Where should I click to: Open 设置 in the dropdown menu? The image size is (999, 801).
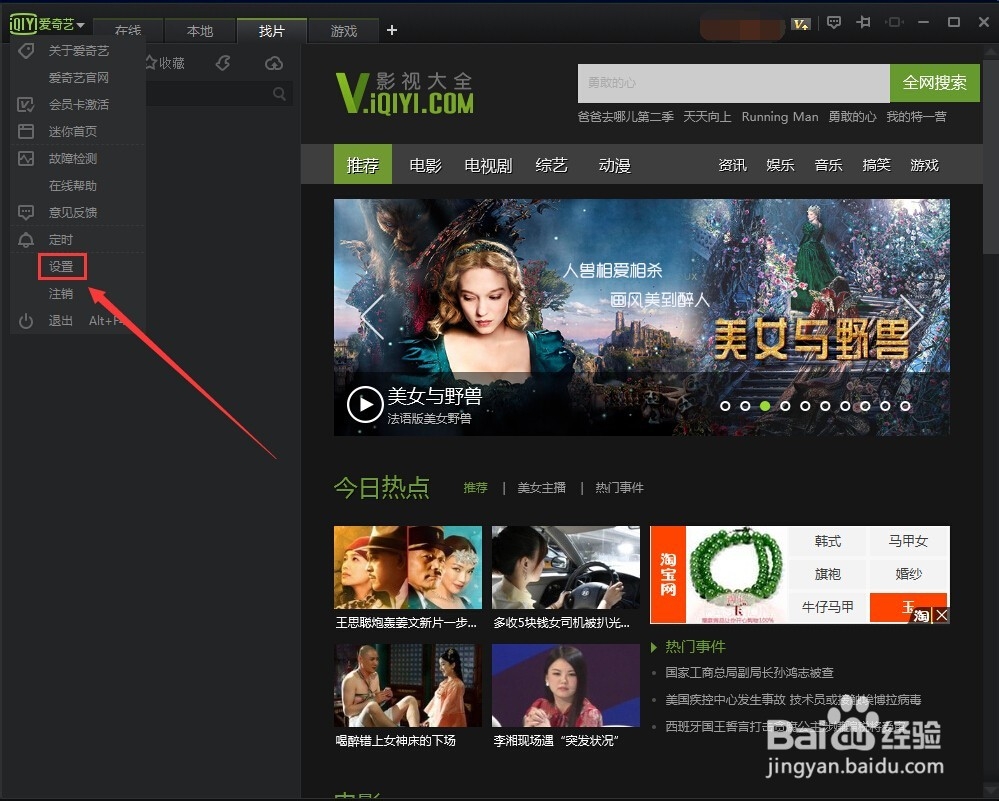61,266
